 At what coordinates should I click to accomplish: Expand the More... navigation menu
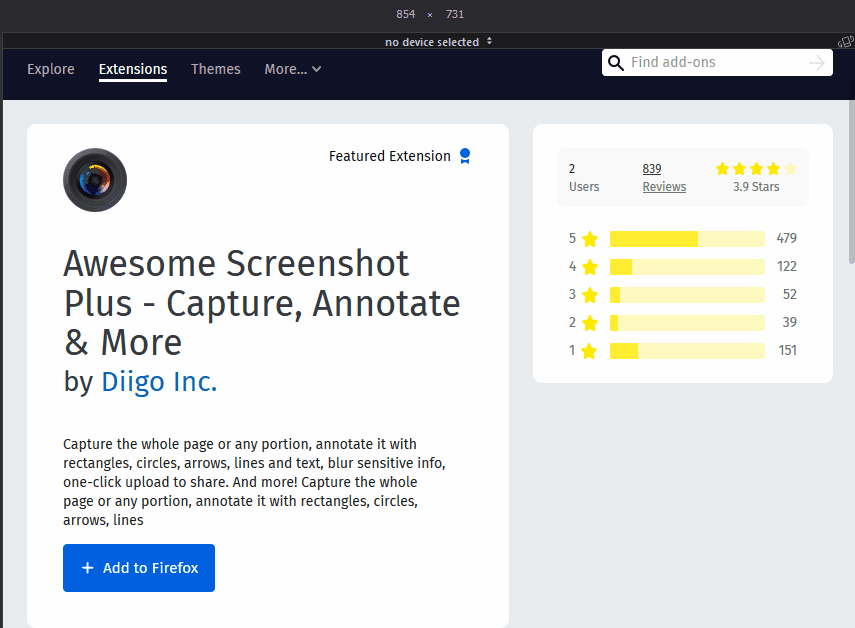tap(293, 69)
